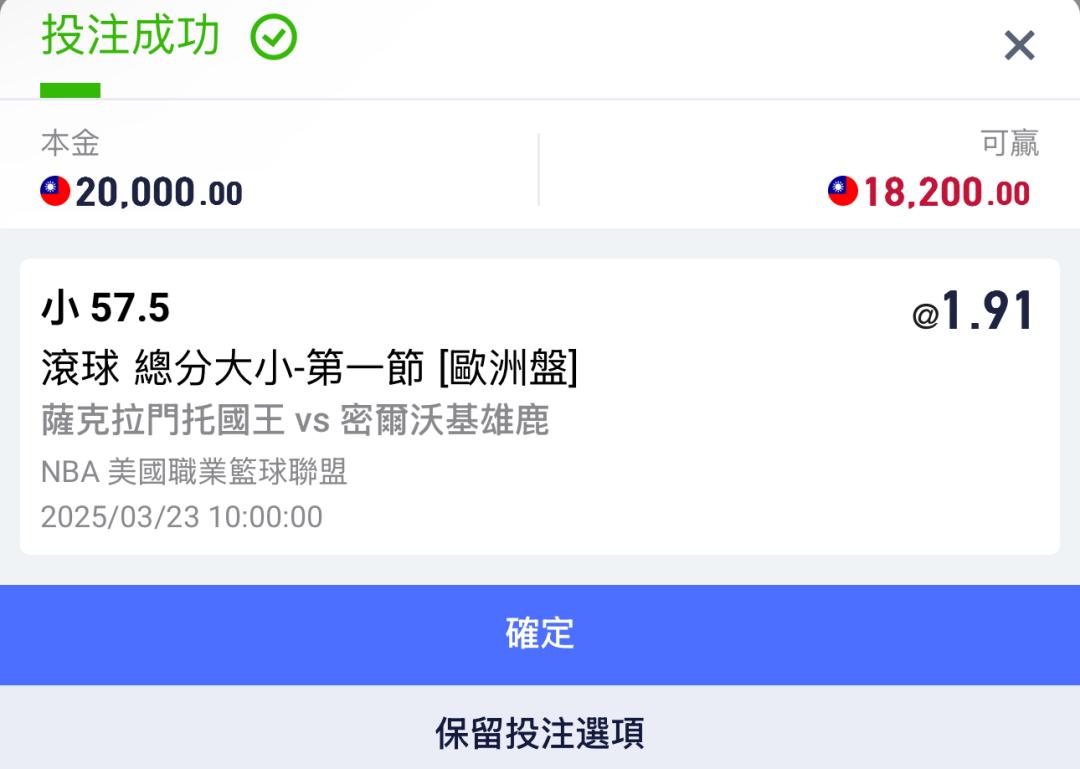This screenshot has height=769, width=1080.
Task: Click the 可贏 label
Action: (1010, 143)
